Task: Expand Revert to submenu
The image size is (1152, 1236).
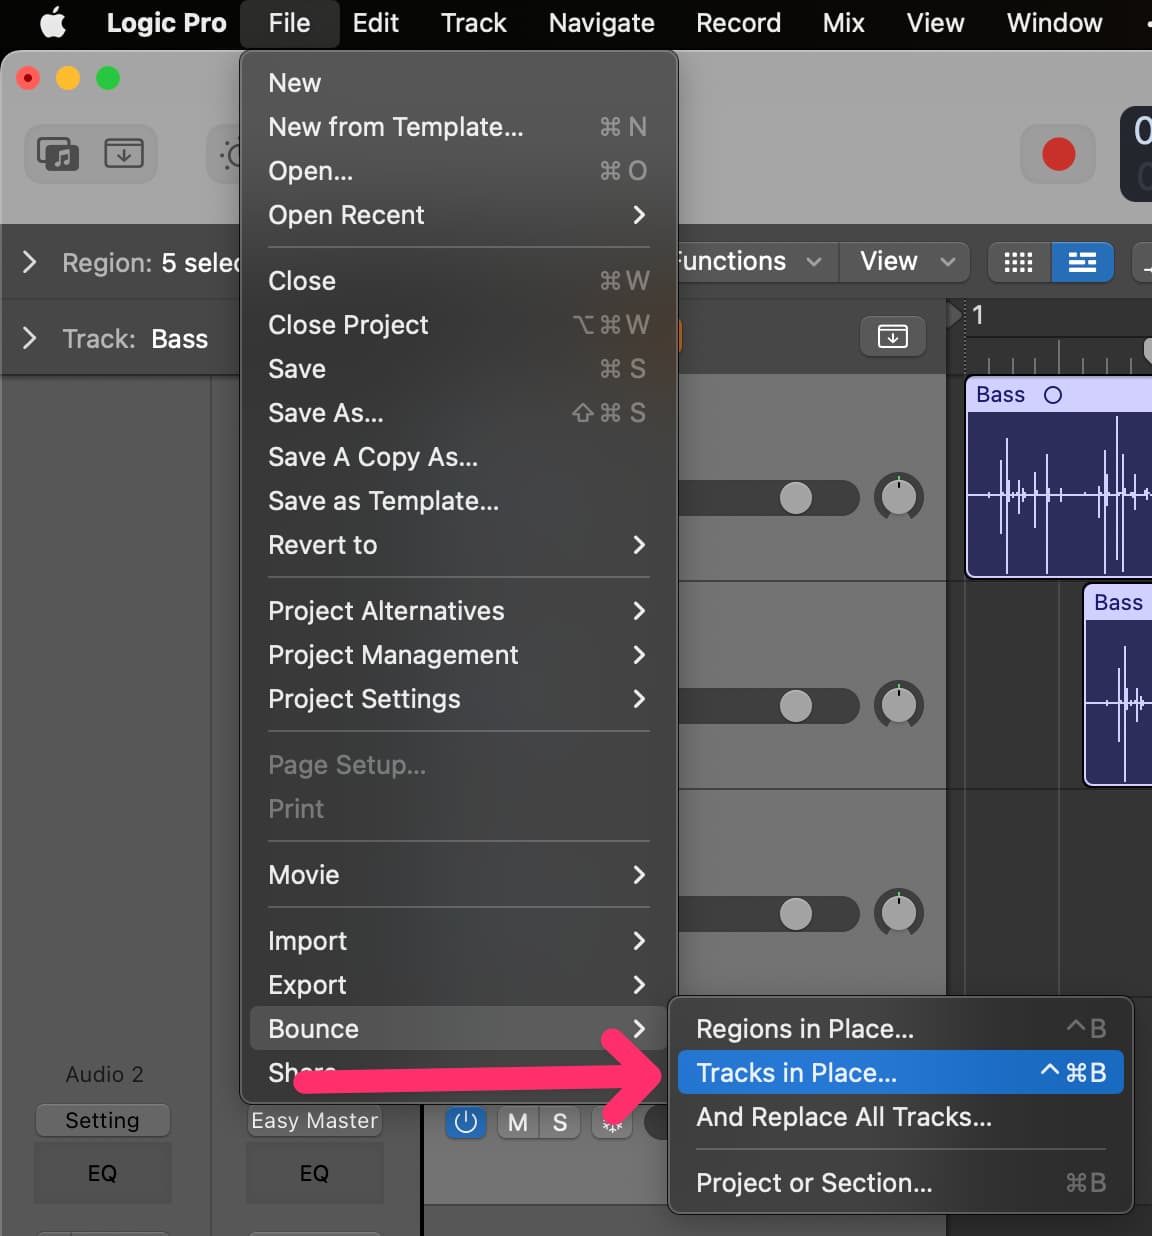Action: click(458, 545)
